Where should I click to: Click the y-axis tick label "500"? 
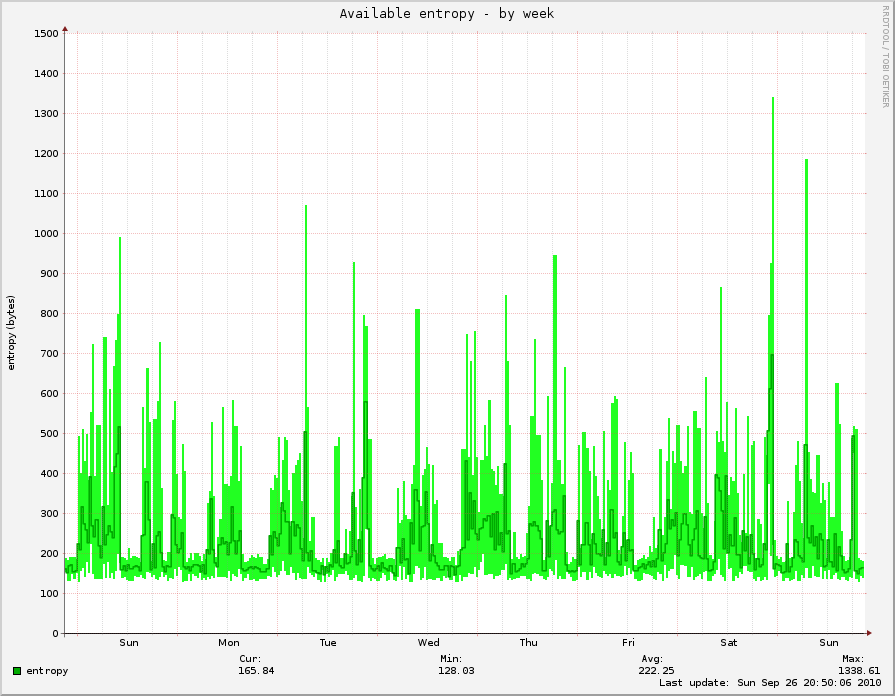49,433
